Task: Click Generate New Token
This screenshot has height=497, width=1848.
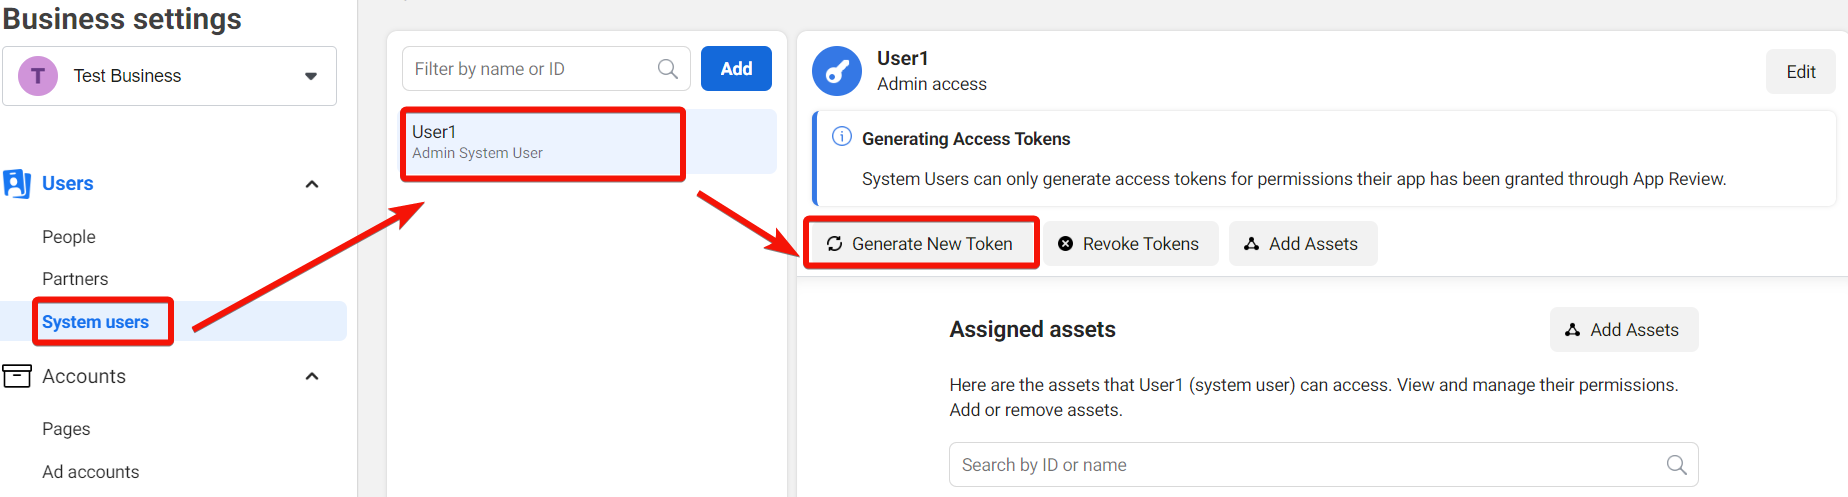Action: pyautogui.click(x=920, y=244)
